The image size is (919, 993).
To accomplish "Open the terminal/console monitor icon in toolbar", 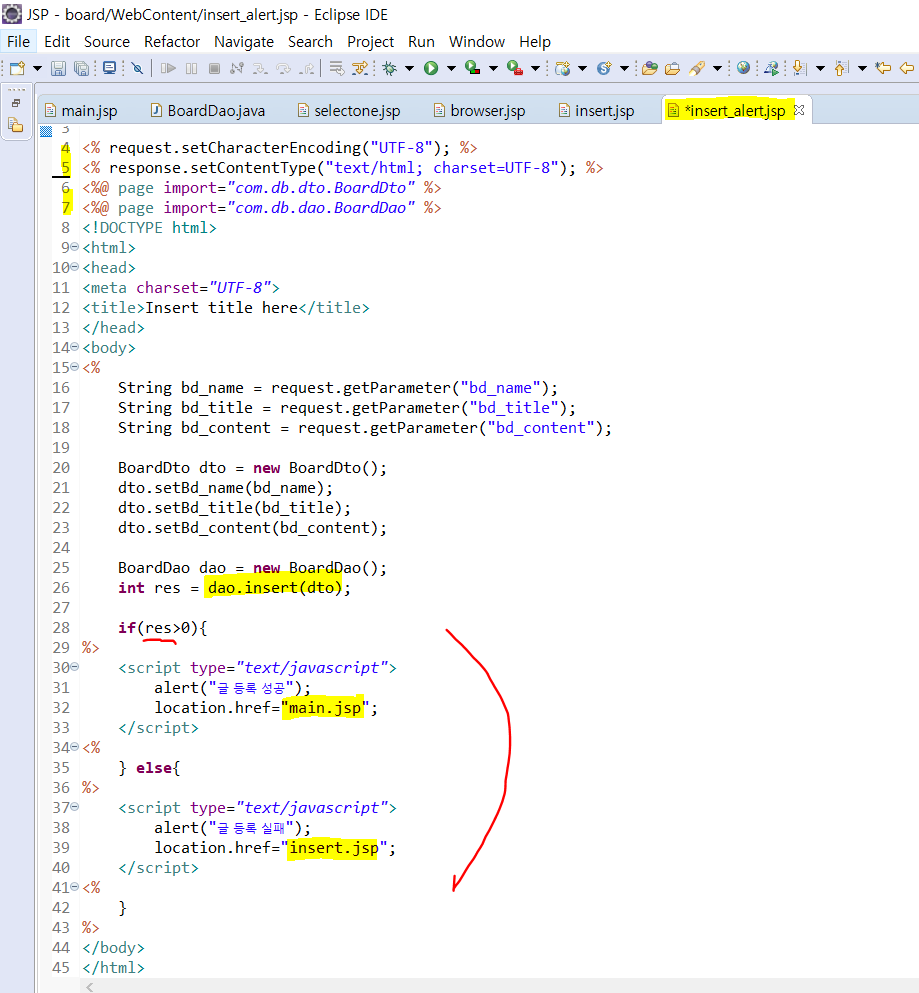I will [110, 68].
